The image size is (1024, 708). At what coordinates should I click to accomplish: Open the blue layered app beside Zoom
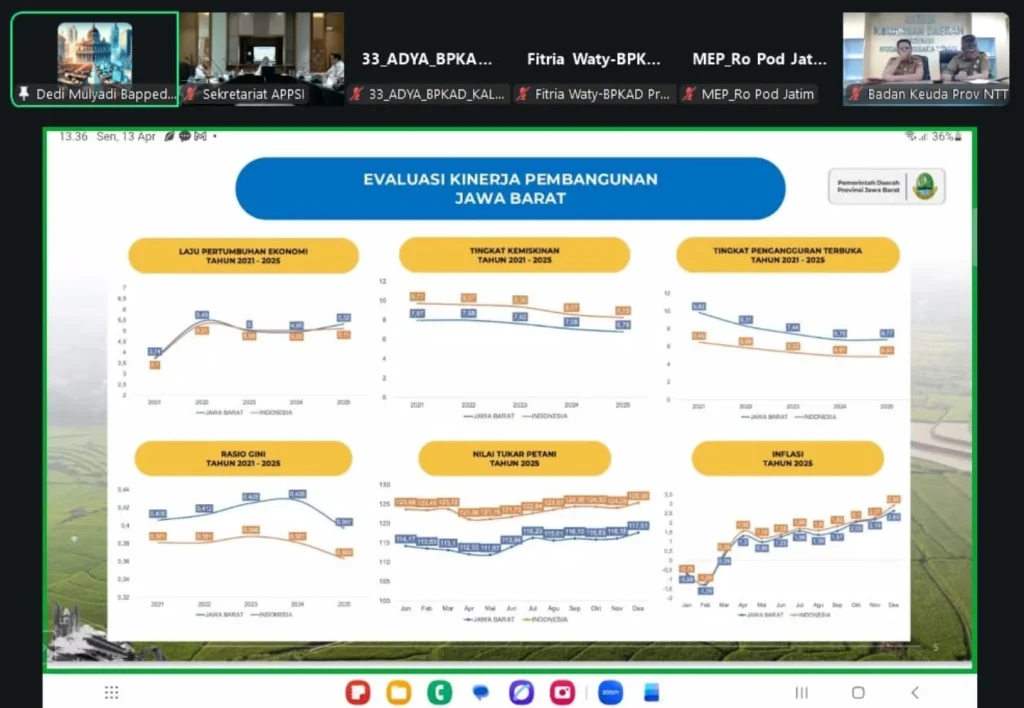[x=652, y=692]
